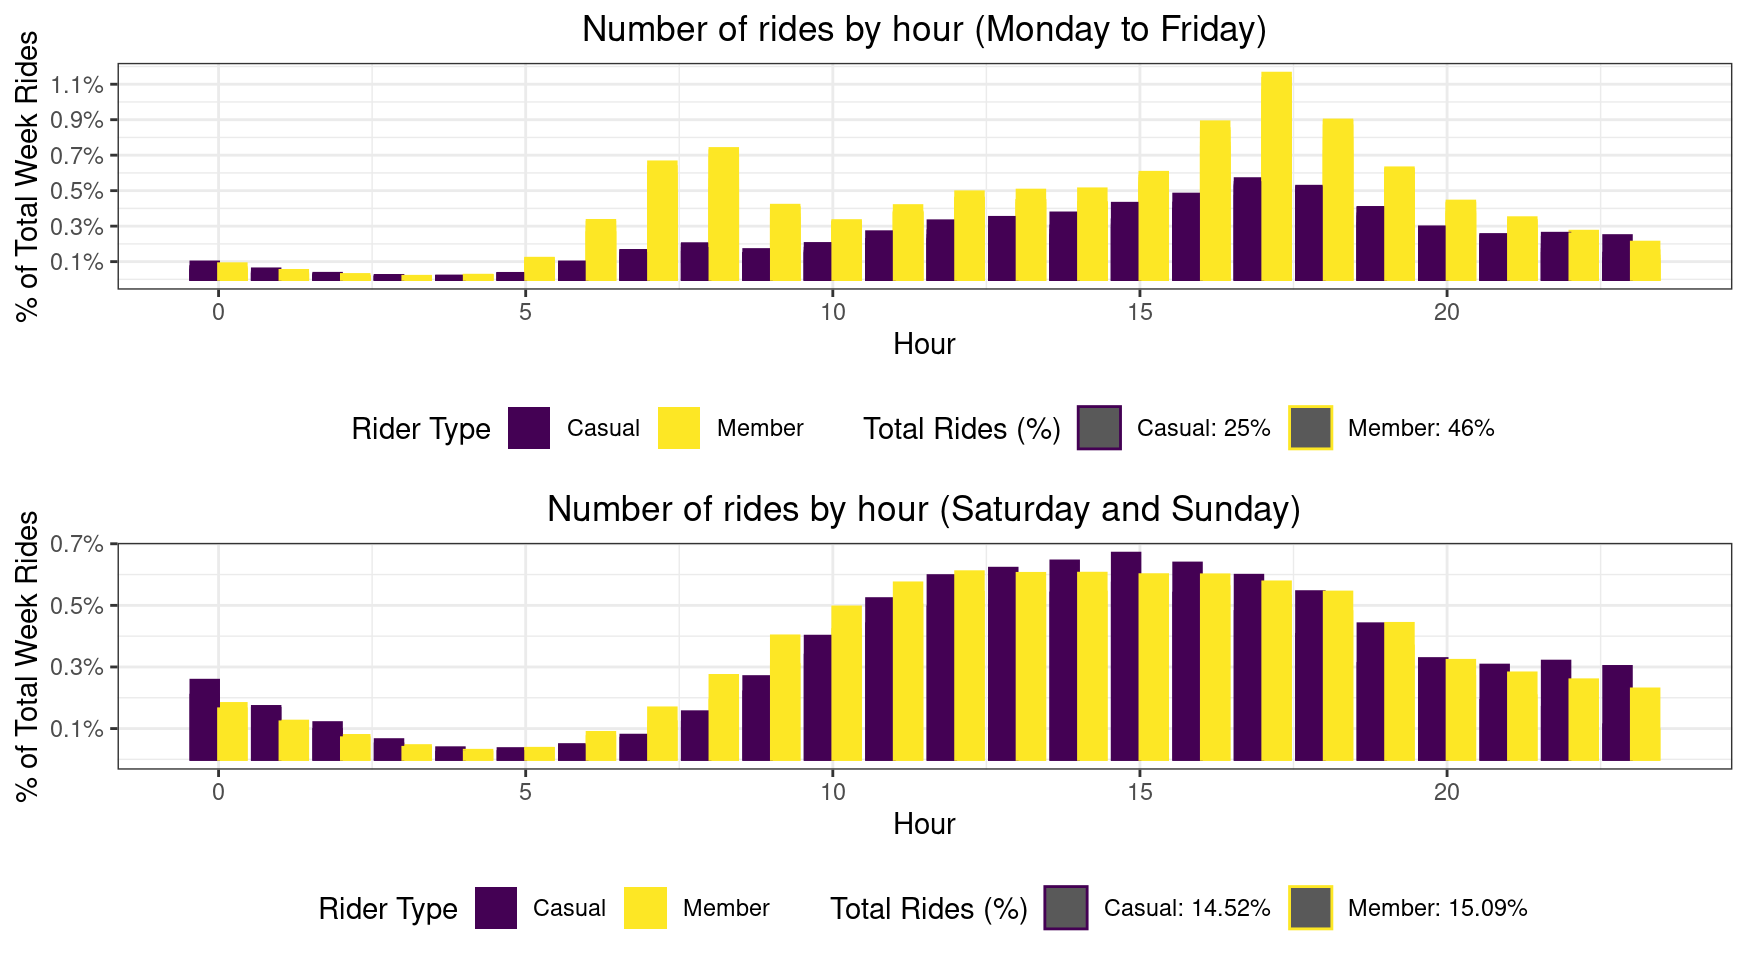Click the gray key beside "Casual: 25%"
The image size is (1747, 960).
(x=1099, y=428)
